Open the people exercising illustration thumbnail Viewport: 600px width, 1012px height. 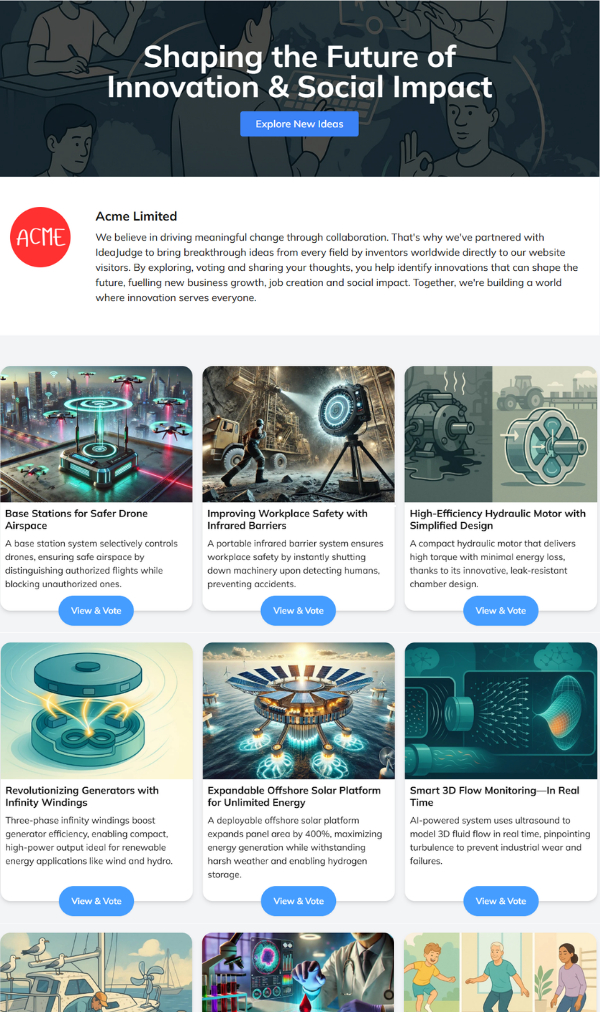coord(501,972)
